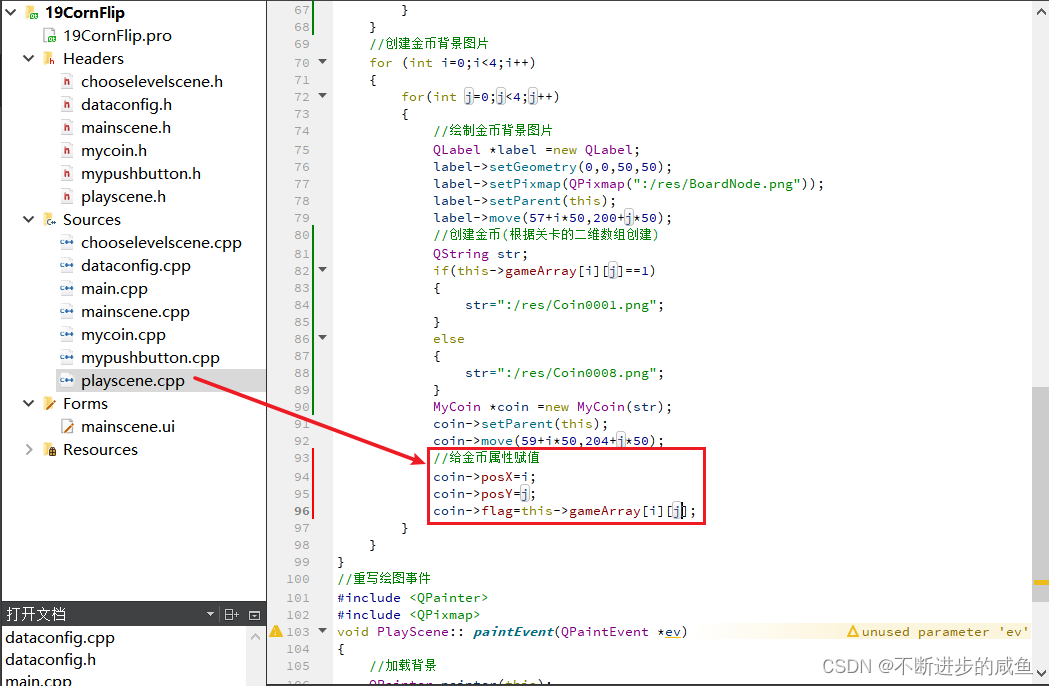Open the 打开文档 pane dropdown arrow
This screenshot has height=686, width=1049.
coord(210,614)
